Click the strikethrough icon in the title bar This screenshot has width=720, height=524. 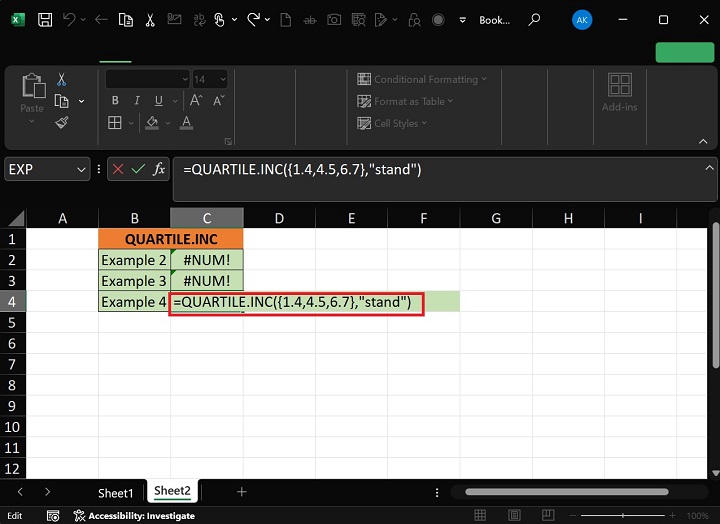coord(309,20)
